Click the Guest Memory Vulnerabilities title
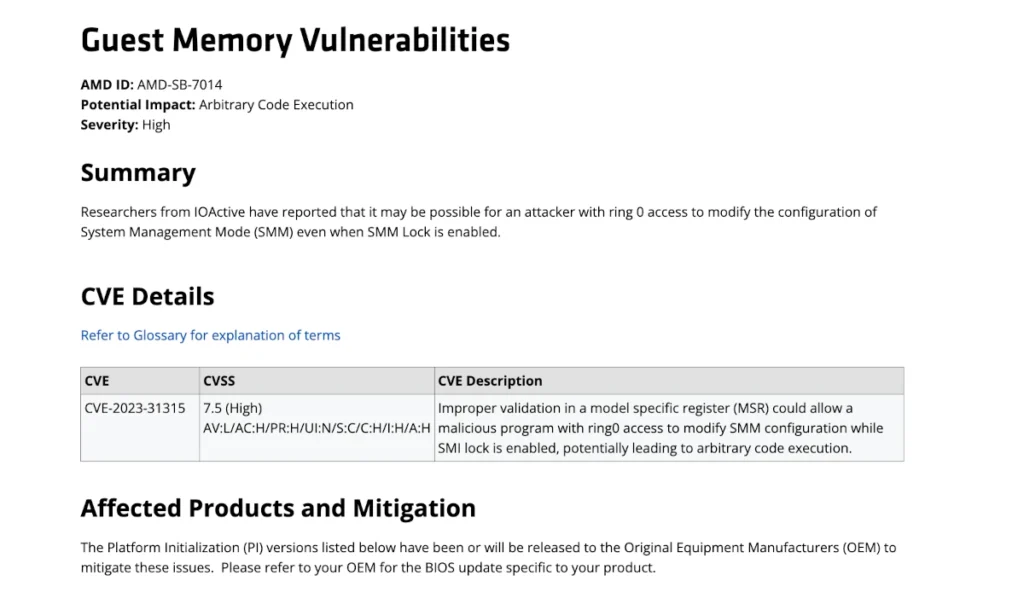The width and height of the screenshot is (1024, 599). pos(295,40)
